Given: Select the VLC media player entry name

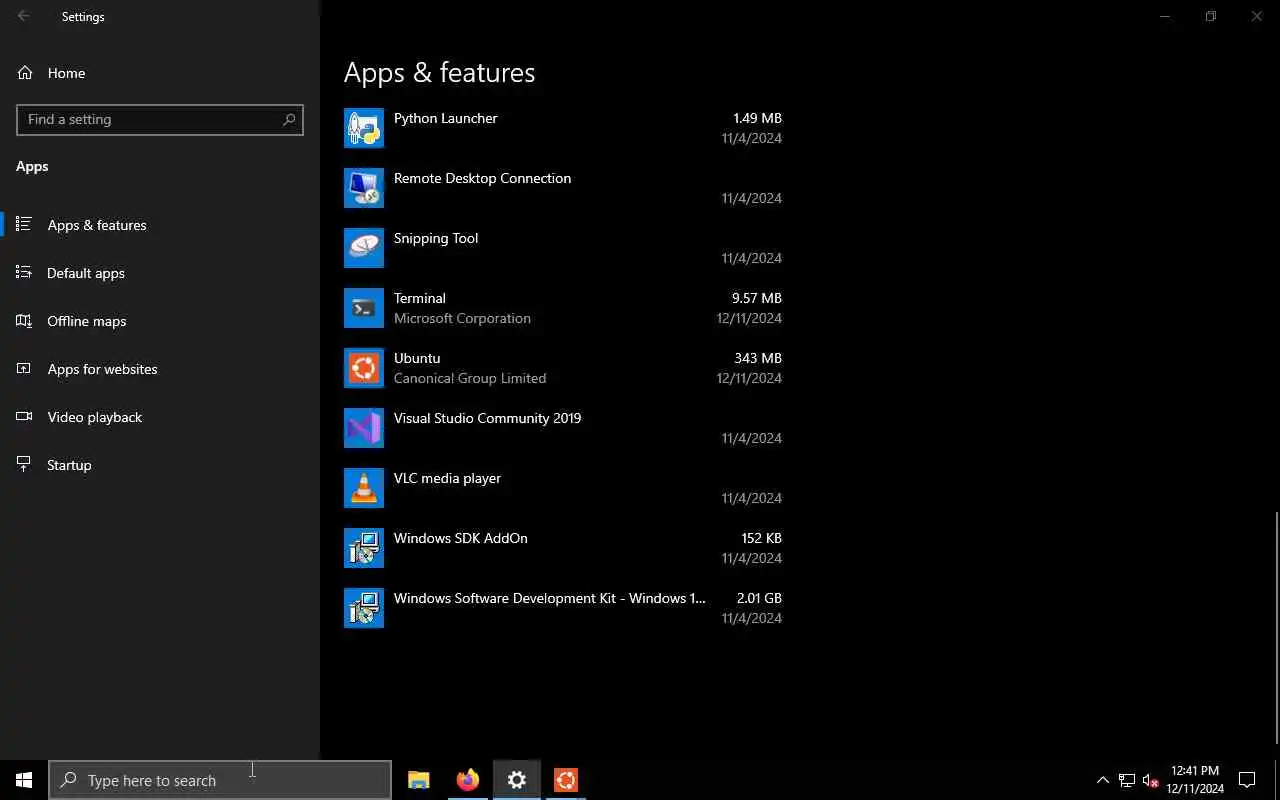Looking at the screenshot, I should click(x=447, y=478).
